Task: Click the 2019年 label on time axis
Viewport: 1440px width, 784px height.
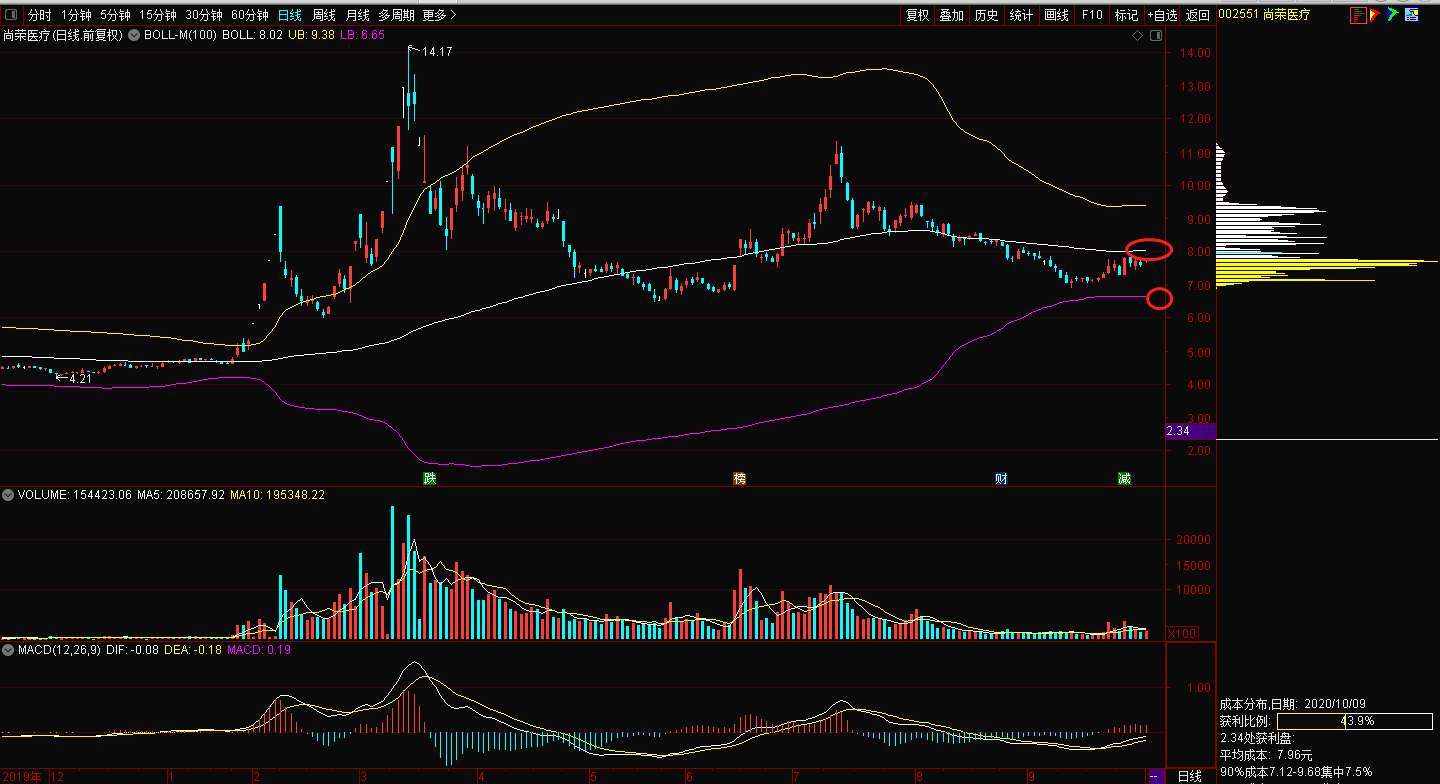Action: [21, 776]
